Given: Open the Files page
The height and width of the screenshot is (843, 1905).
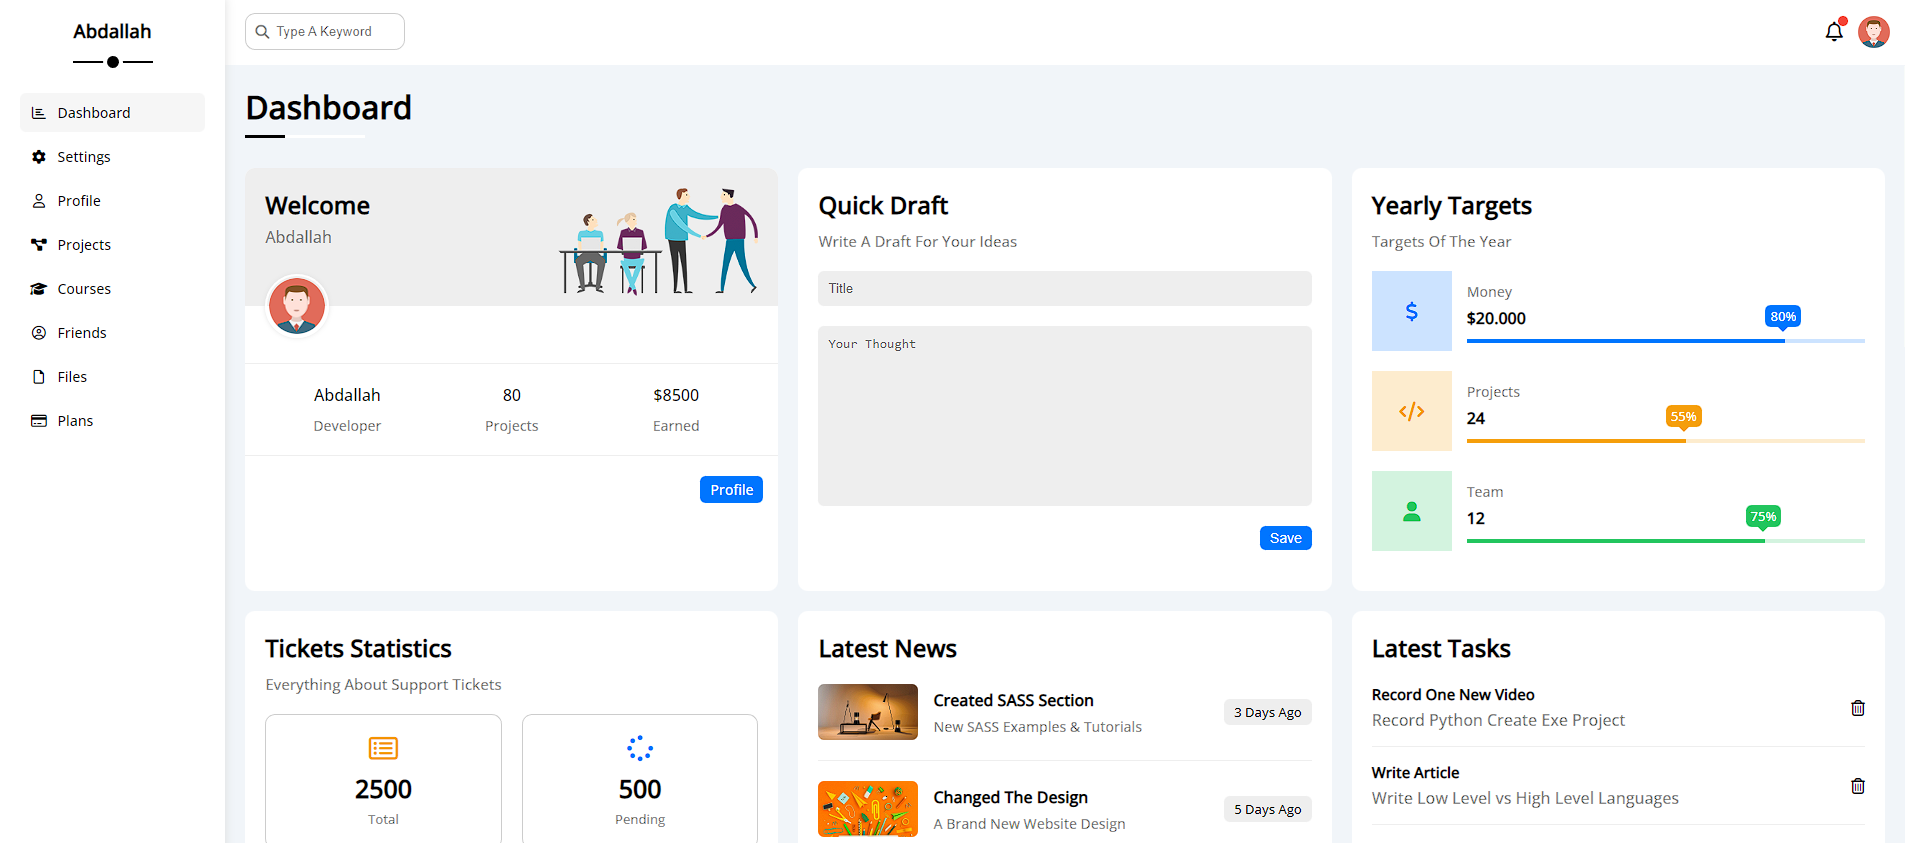Looking at the screenshot, I should (x=112, y=377).
